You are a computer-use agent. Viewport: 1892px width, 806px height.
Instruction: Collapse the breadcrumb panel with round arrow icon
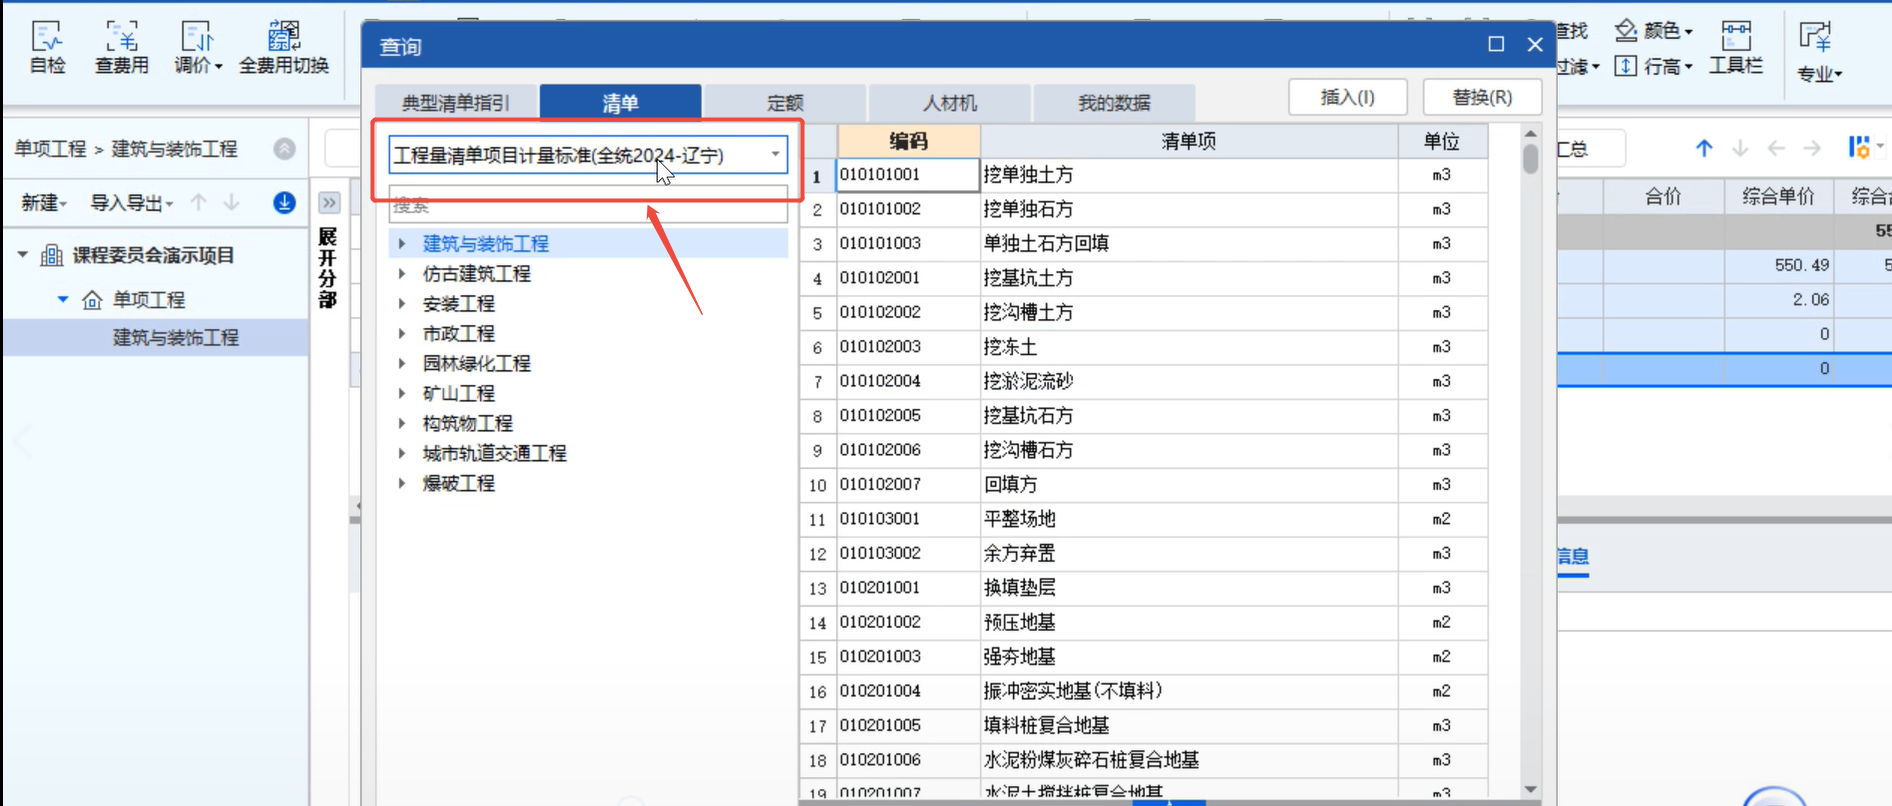pyautogui.click(x=285, y=149)
